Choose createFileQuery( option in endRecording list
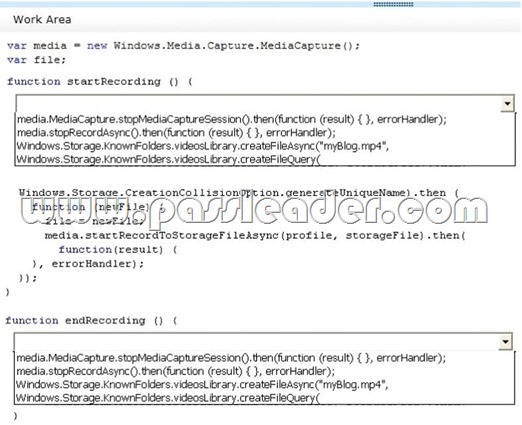 [168, 398]
